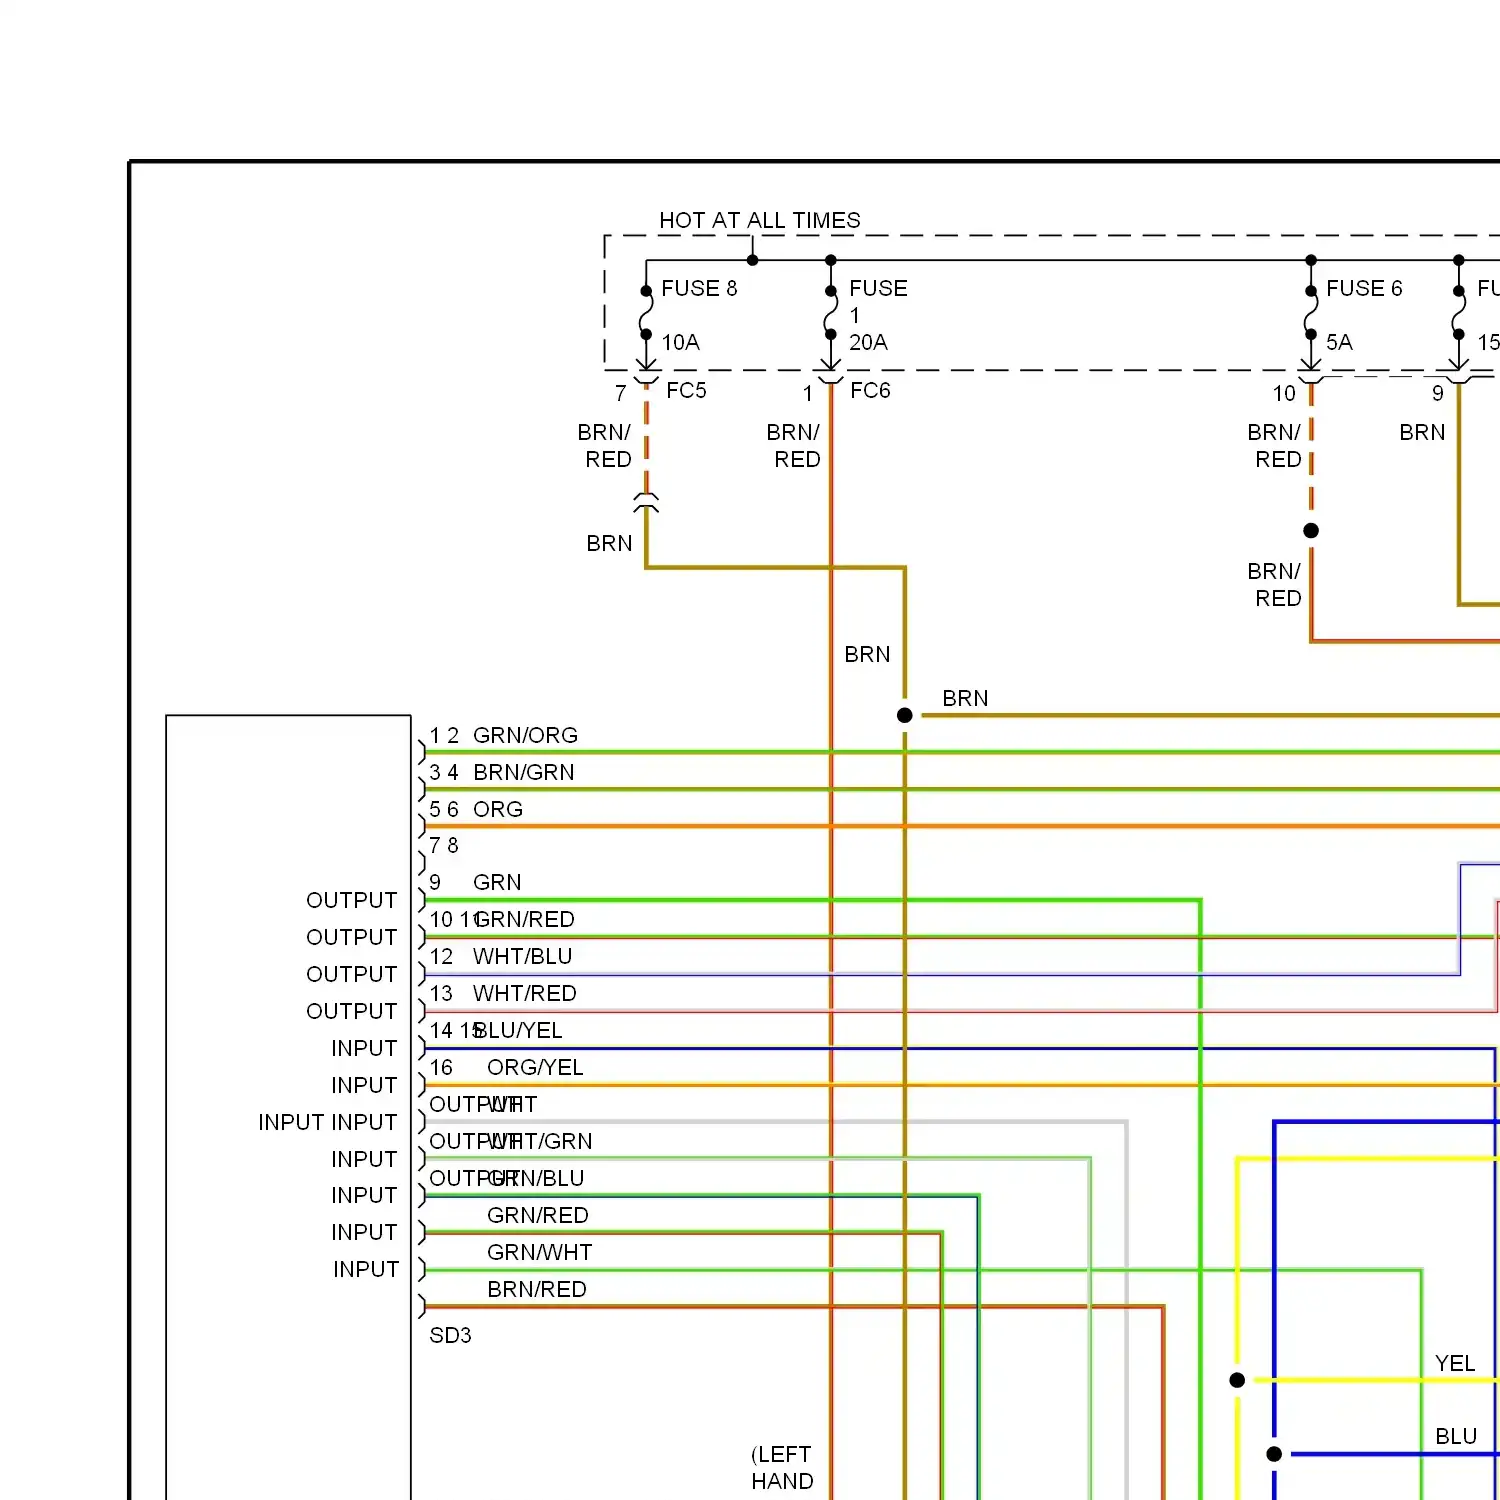Select the splice dot on the blue wire
The height and width of the screenshot is (1500, 1500).
pos(1274,1454)
